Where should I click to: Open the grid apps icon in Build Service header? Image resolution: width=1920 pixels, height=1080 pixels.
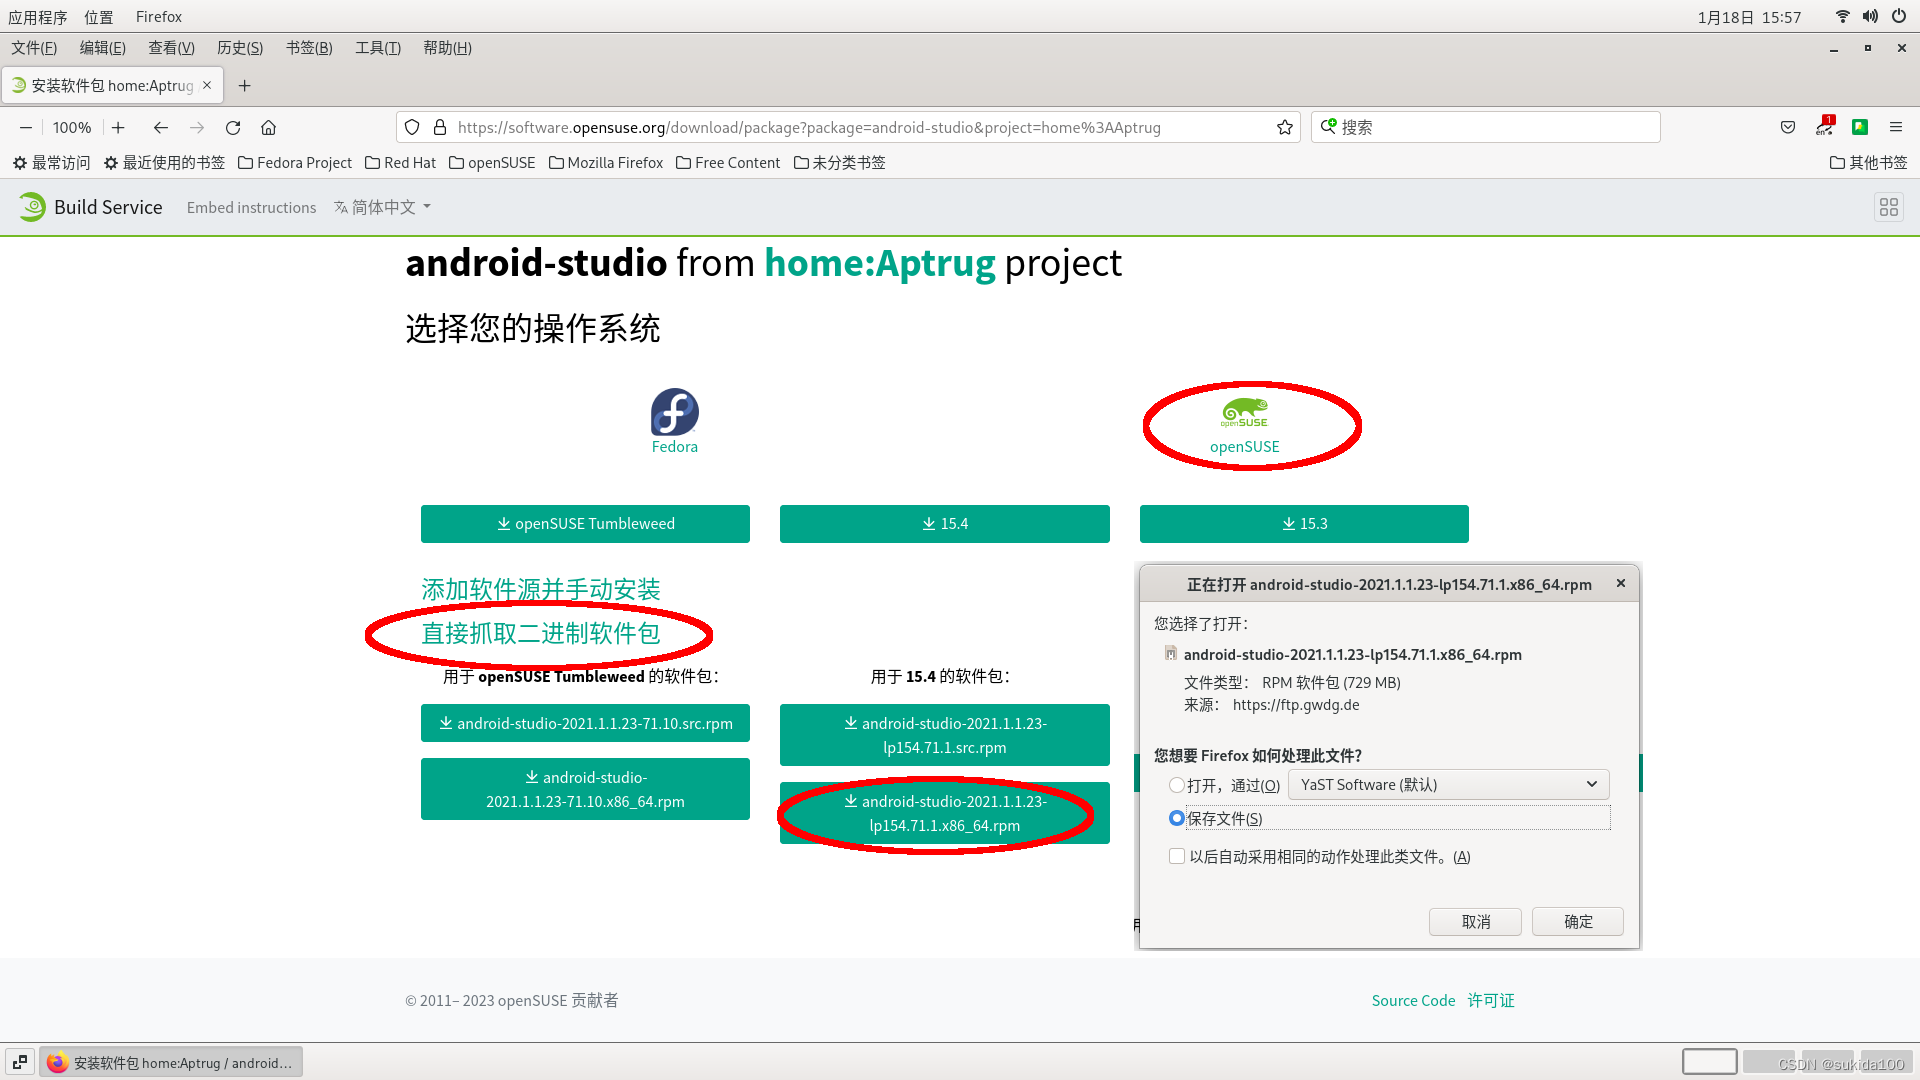[1889, 207]
